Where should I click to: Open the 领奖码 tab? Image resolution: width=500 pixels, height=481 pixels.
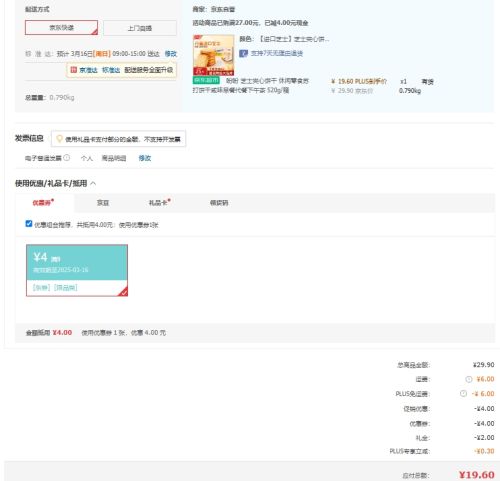(219, 203)
